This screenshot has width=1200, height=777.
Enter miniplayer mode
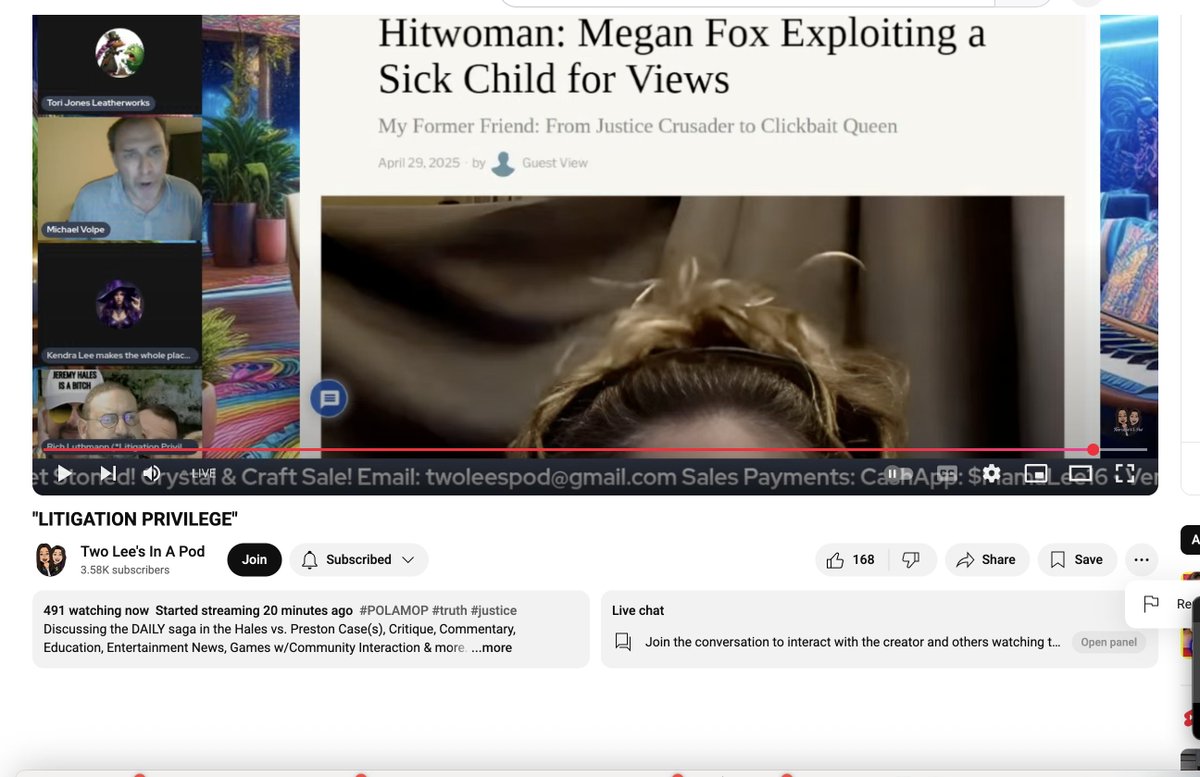click(x=1036, y=473)
